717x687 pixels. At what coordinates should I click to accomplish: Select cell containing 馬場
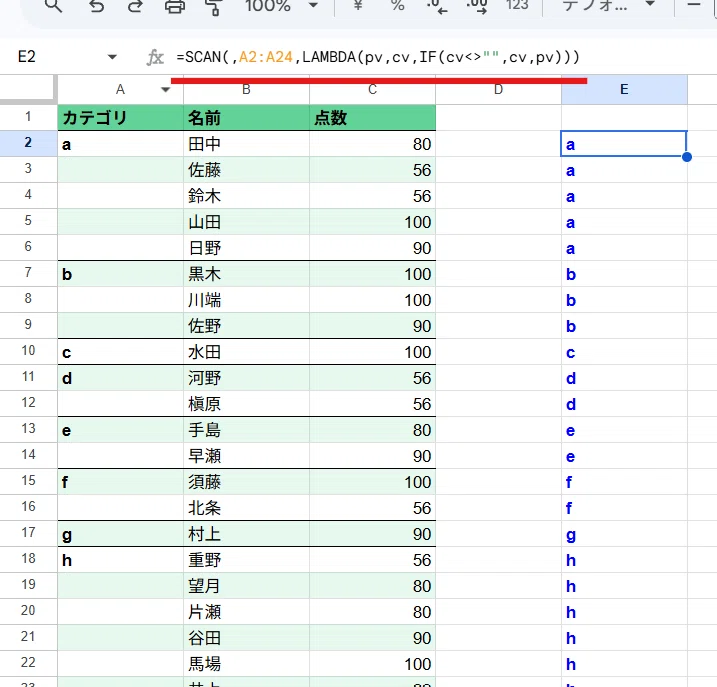click(246, 664)
